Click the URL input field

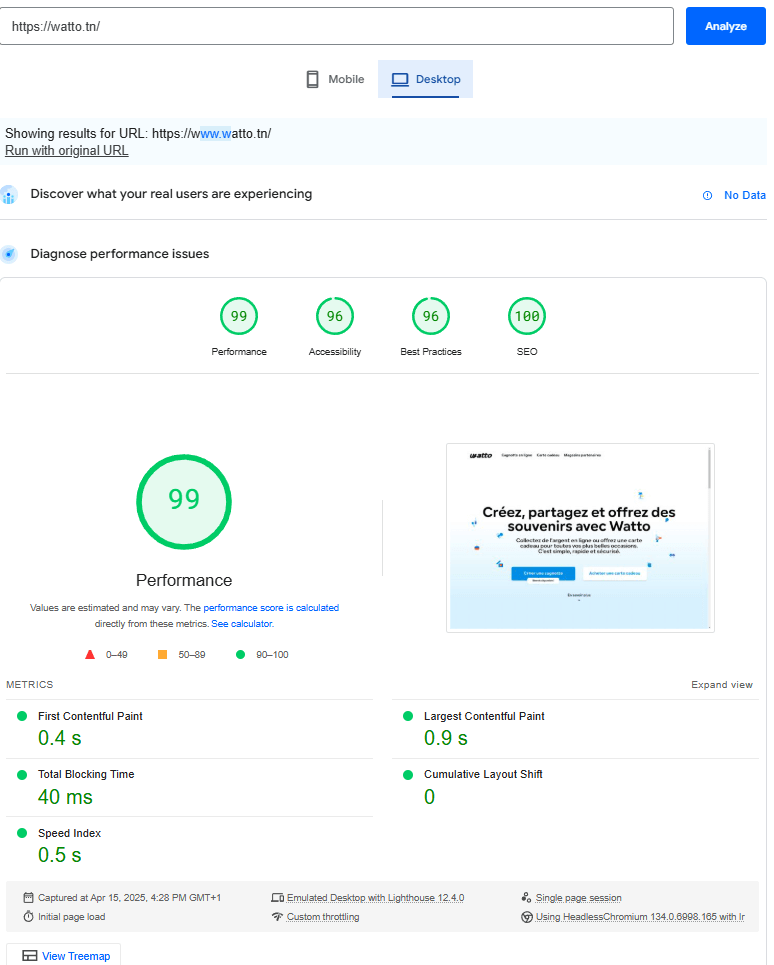[337, 26]
